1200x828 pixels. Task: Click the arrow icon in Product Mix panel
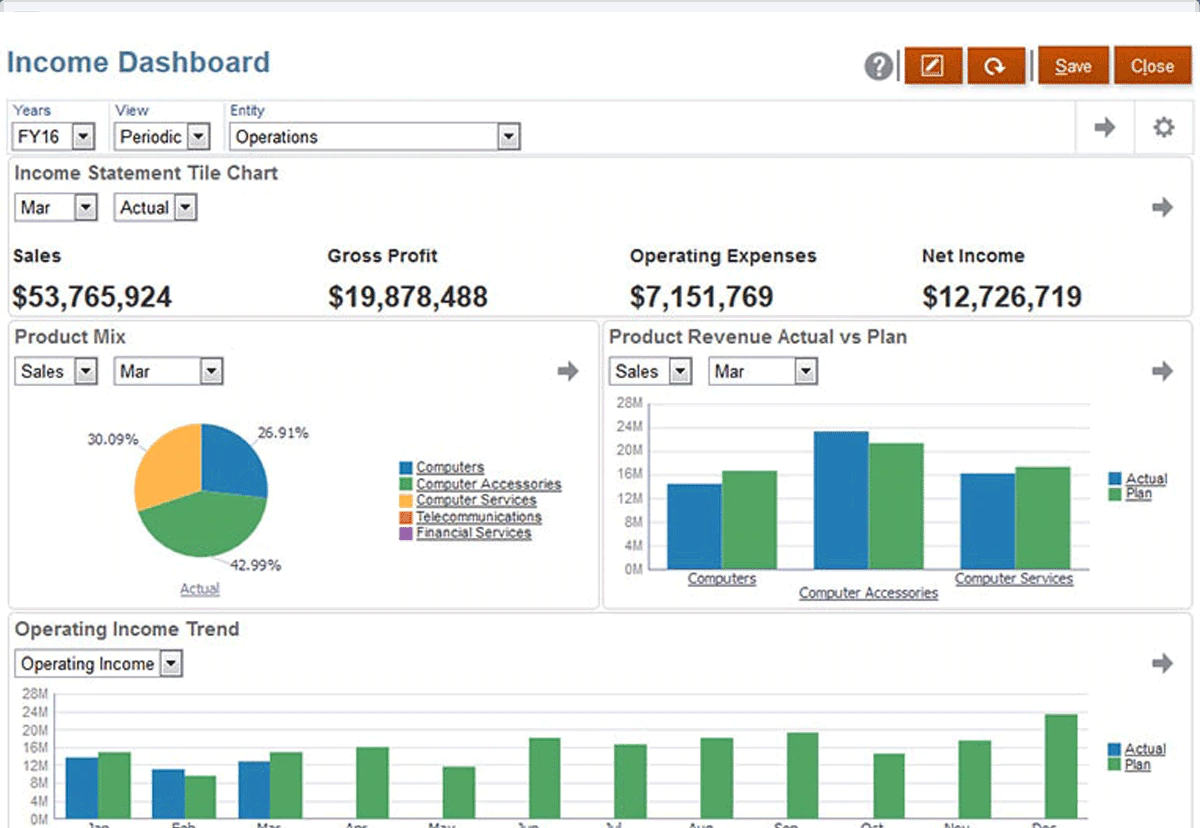pyautogui.click(x=567, y=371)
